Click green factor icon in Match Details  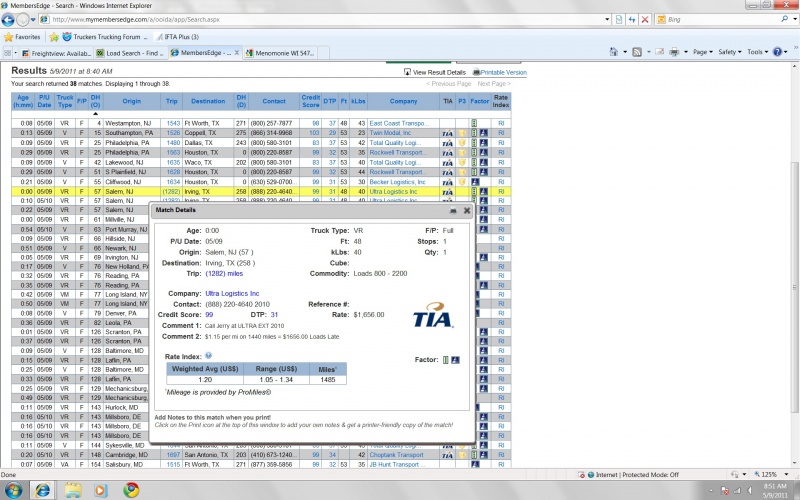pos(445,360)
